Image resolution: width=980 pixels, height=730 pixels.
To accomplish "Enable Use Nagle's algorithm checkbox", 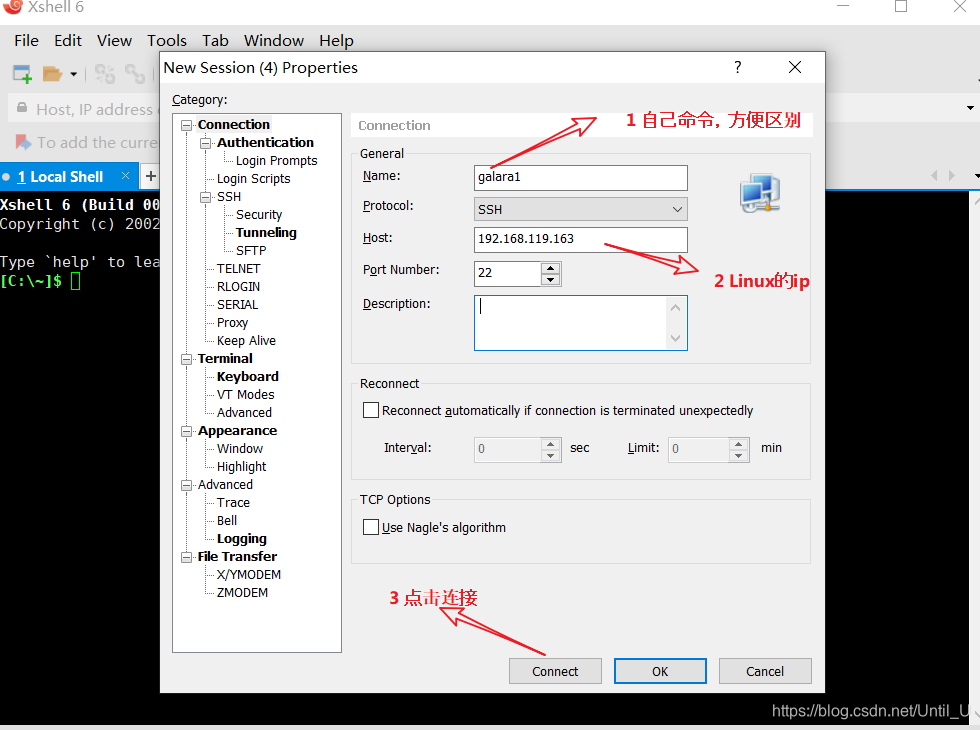I will coord(371,527).
